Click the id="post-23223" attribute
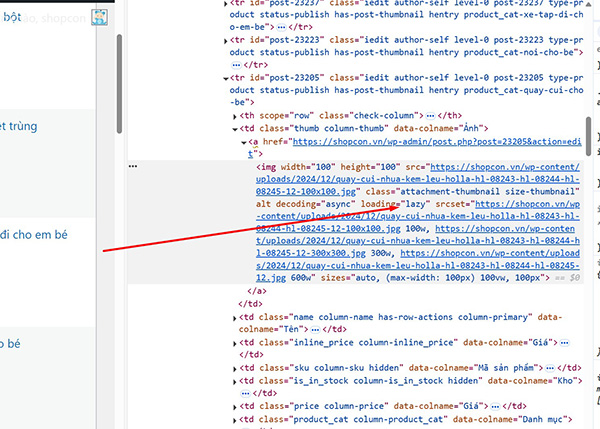Screen dimensions: 600x429 pos(287,40)
